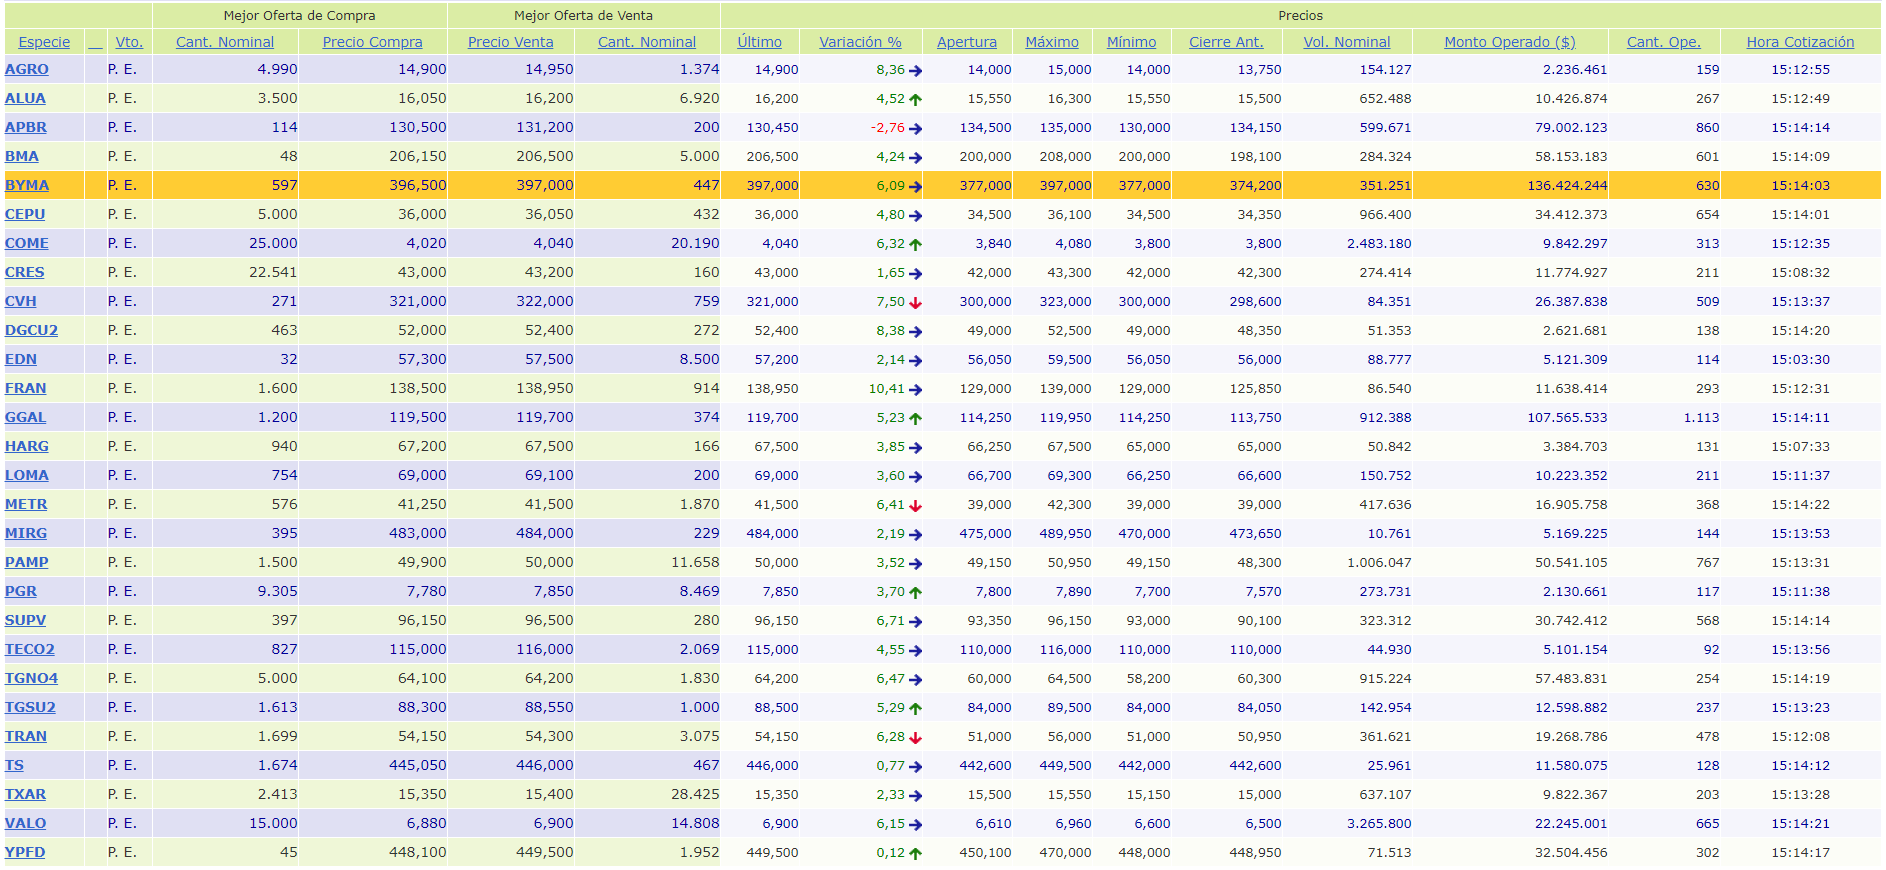Click the red down arrow in TRAN row
Viewport: 1886px width, 870px height.
(x=915, y=737)
